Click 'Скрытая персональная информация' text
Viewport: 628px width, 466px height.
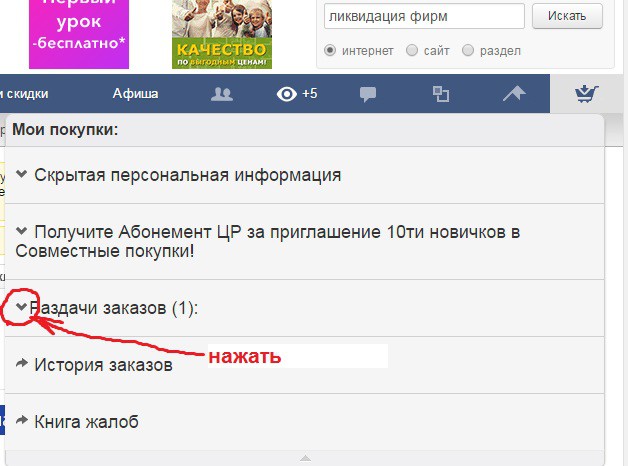coord(188,175)
